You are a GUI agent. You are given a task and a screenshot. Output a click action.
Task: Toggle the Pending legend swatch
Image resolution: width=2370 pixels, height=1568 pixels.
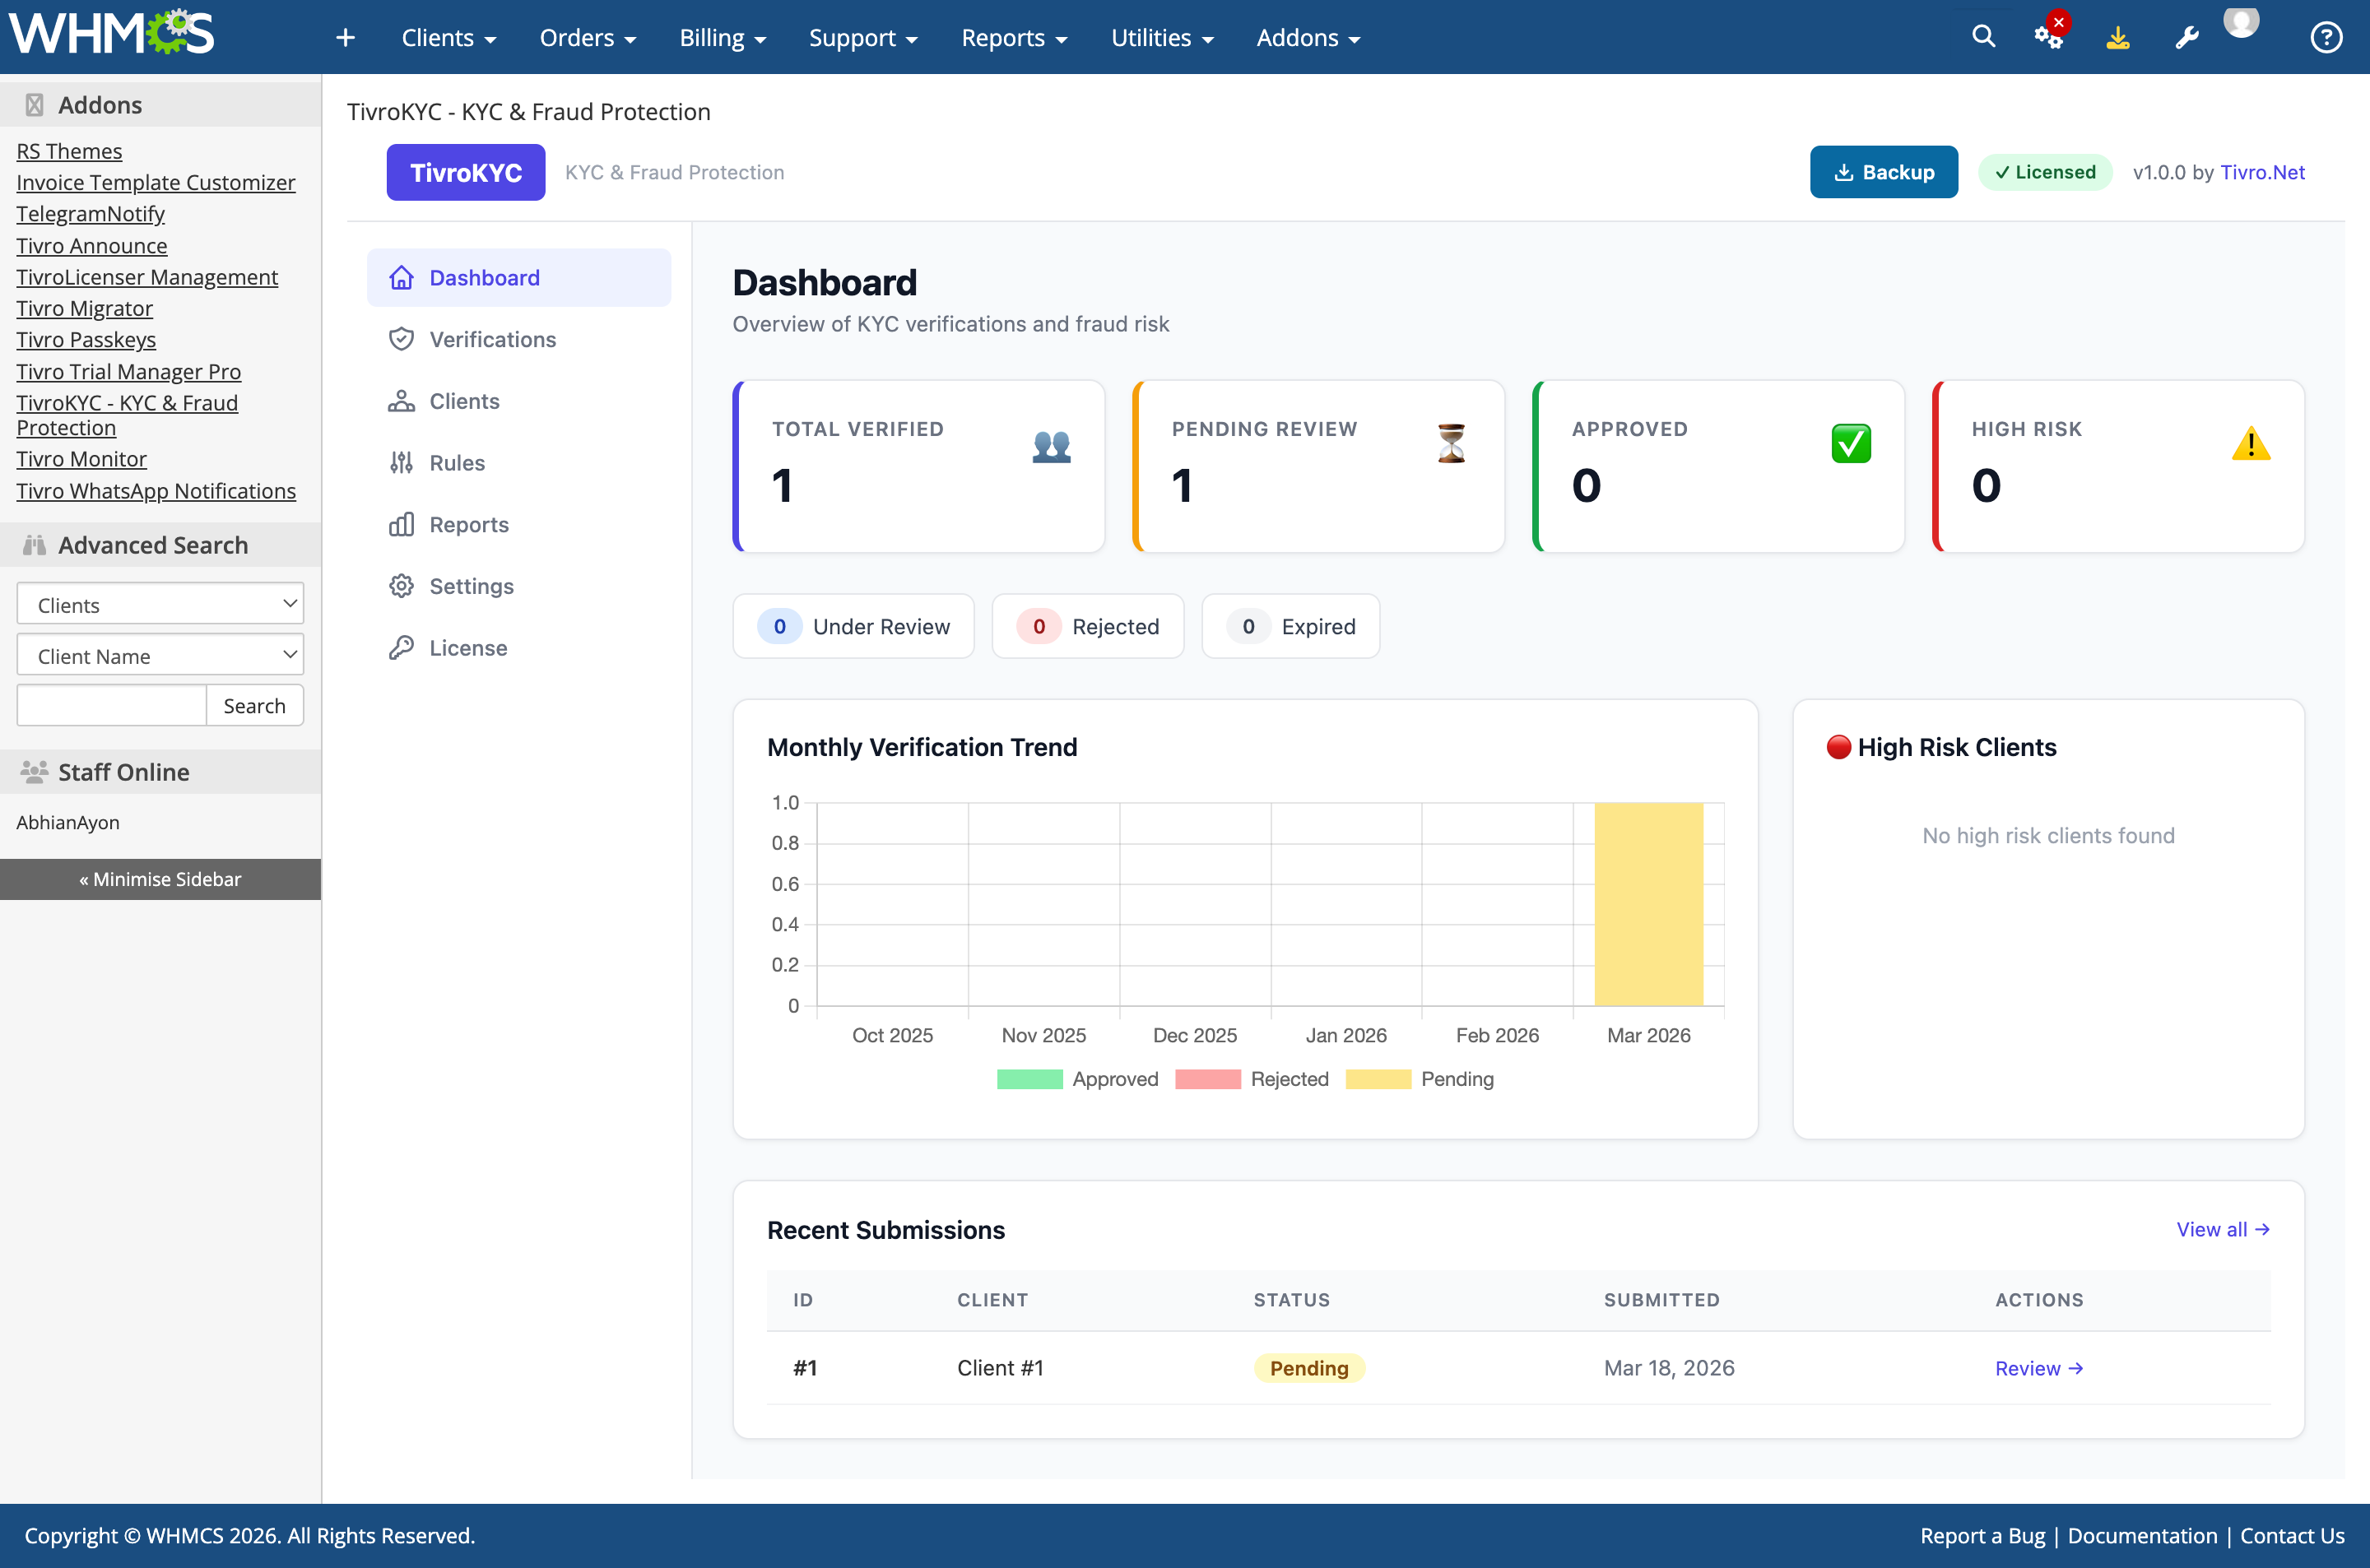click(1378, 1079)
